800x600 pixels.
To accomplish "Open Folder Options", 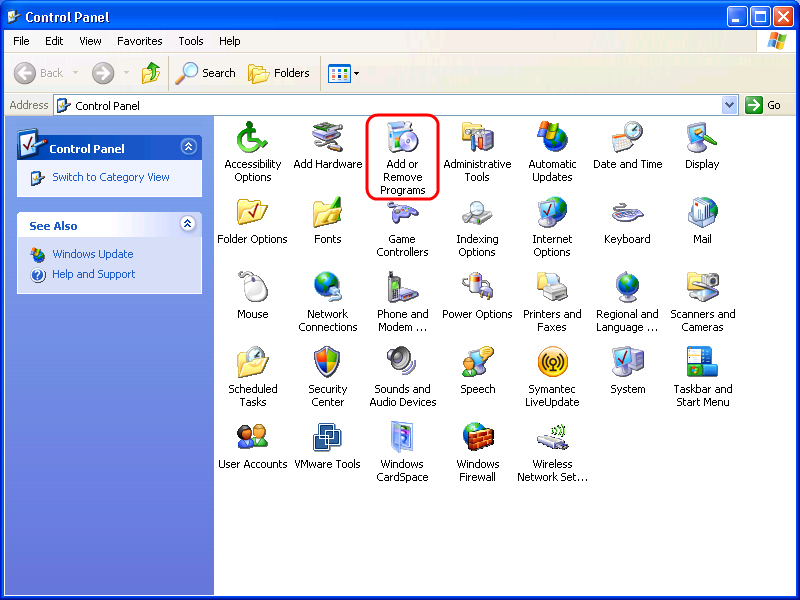I will coord(252,220).
